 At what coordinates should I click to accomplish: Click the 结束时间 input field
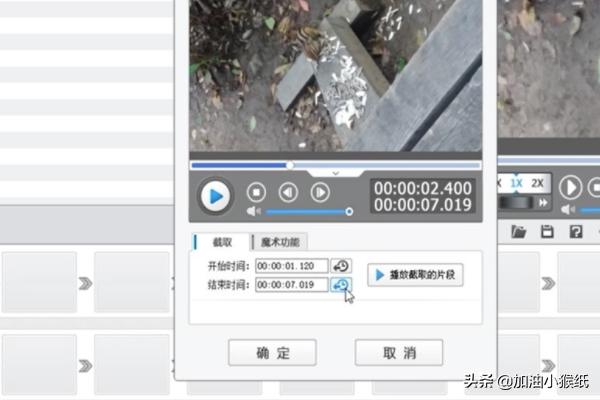(292, 285)
